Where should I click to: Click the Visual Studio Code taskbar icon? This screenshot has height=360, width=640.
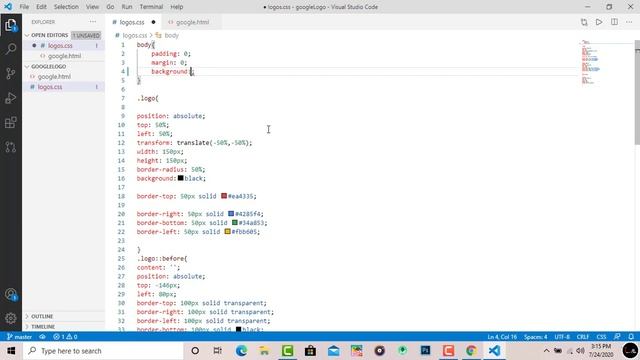494,351
